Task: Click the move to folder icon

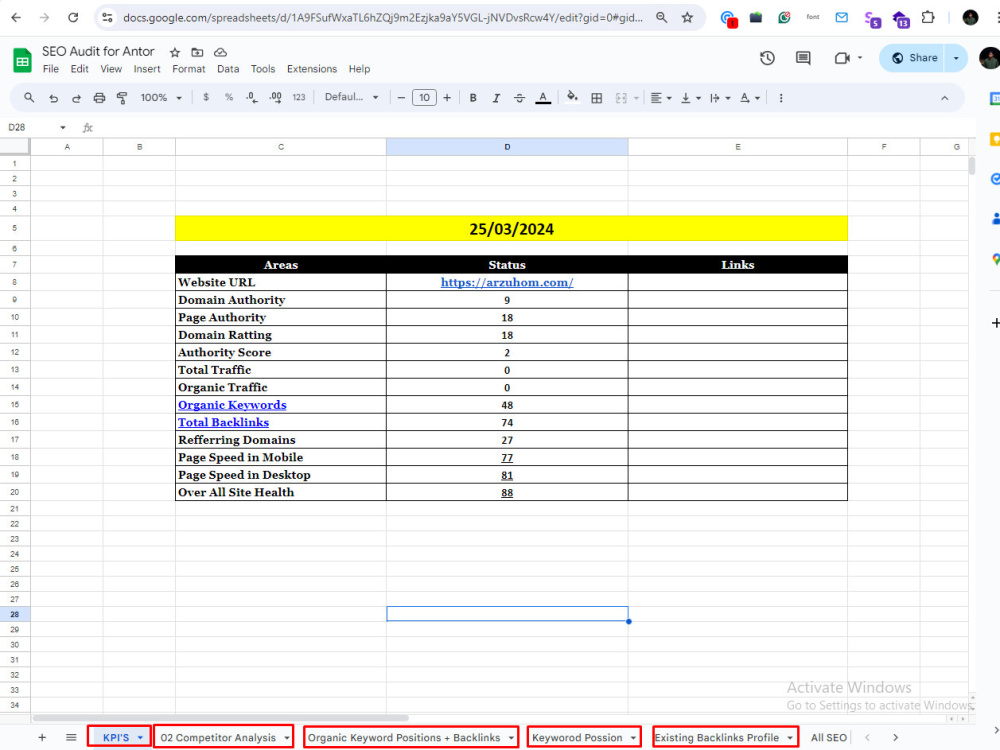Action: pyautogui.click(x=198, y=52)
